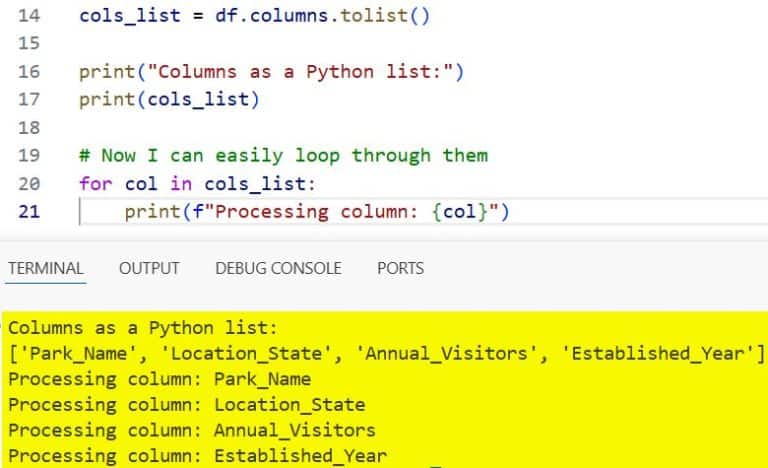The width and height of the screenshot is (768, 468).
Task: Click 'Processing column: Park_Name' terminal line
Action: [160, 379]
